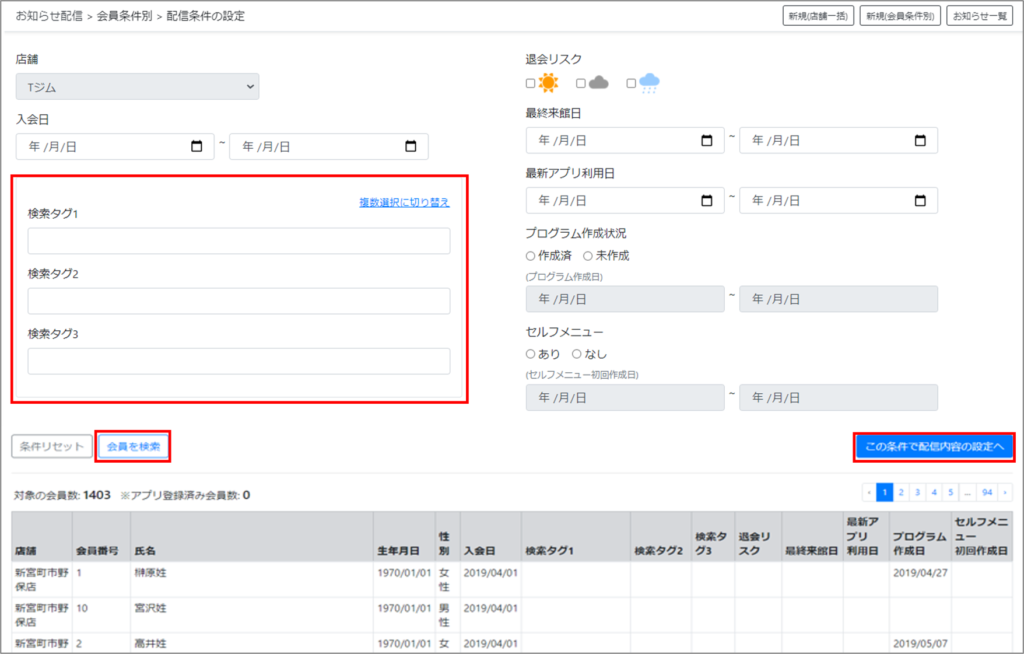Image resolution: width=1024 pixels, height=654 pixels.
Task: Click the 検索タグ1 input field
Action: click(x=238, y=241)
